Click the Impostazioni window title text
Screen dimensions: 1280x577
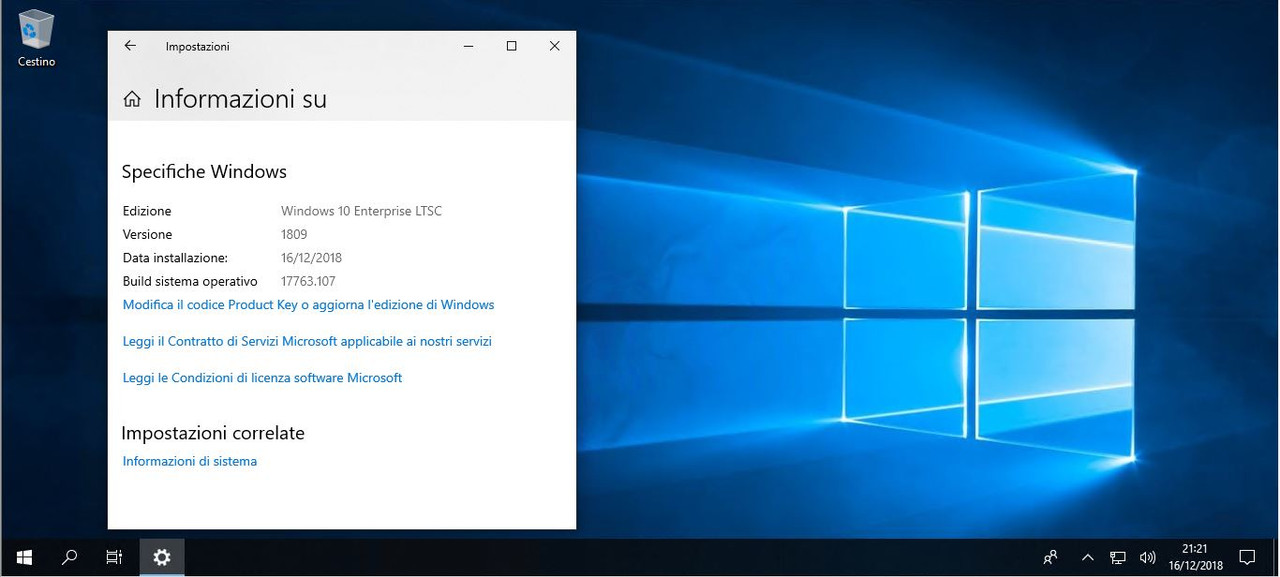(x=197, y=47)
